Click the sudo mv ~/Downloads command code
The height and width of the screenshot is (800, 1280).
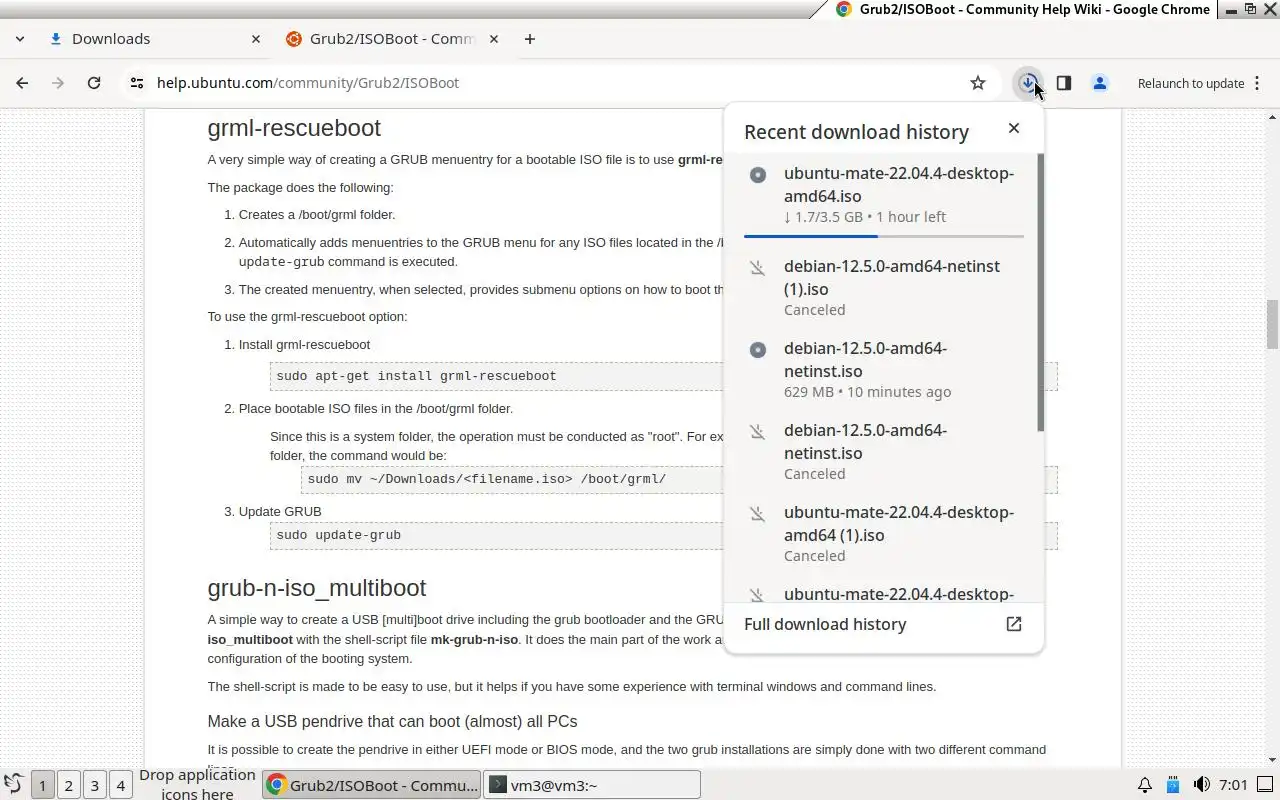pos(486,479)
